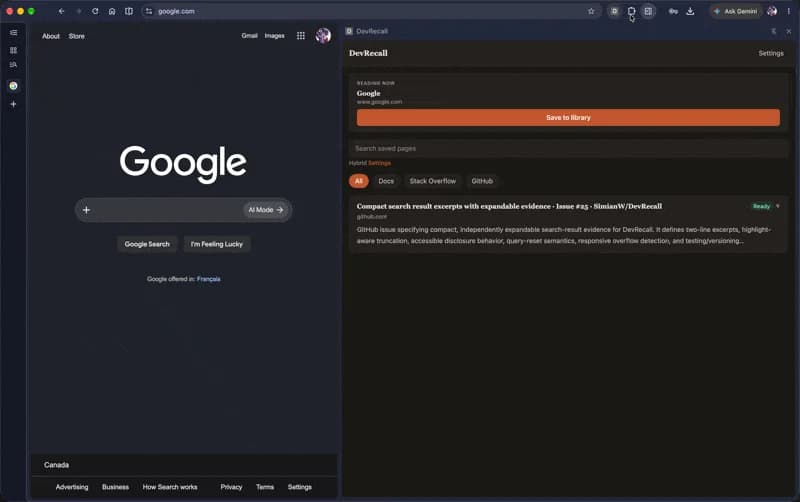Click the Google Search button
Image resolution: width=800 pixels, height=502 pixels.
coord(147,244)
